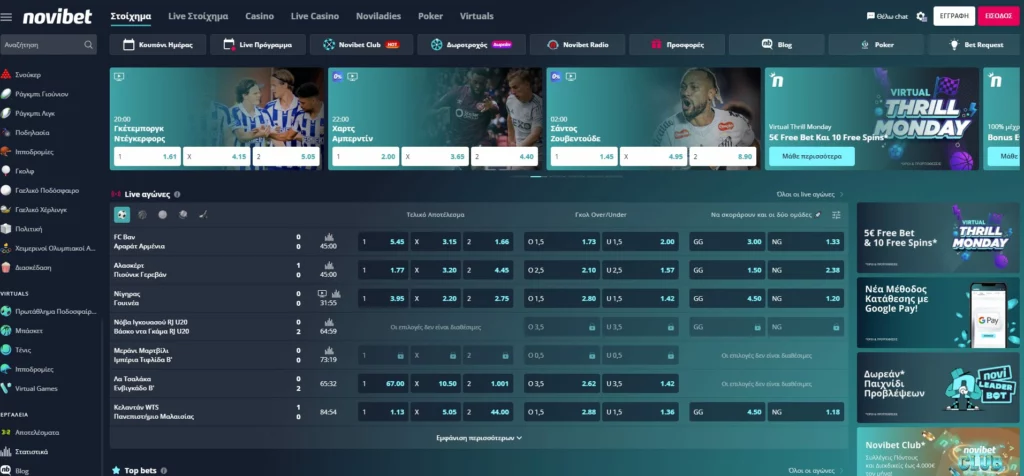Screen dimensions: 1024x476
Task: Open Αποτελέσματα tool in the sidebar
Action: pyautogui.click(x=35, y=432)
